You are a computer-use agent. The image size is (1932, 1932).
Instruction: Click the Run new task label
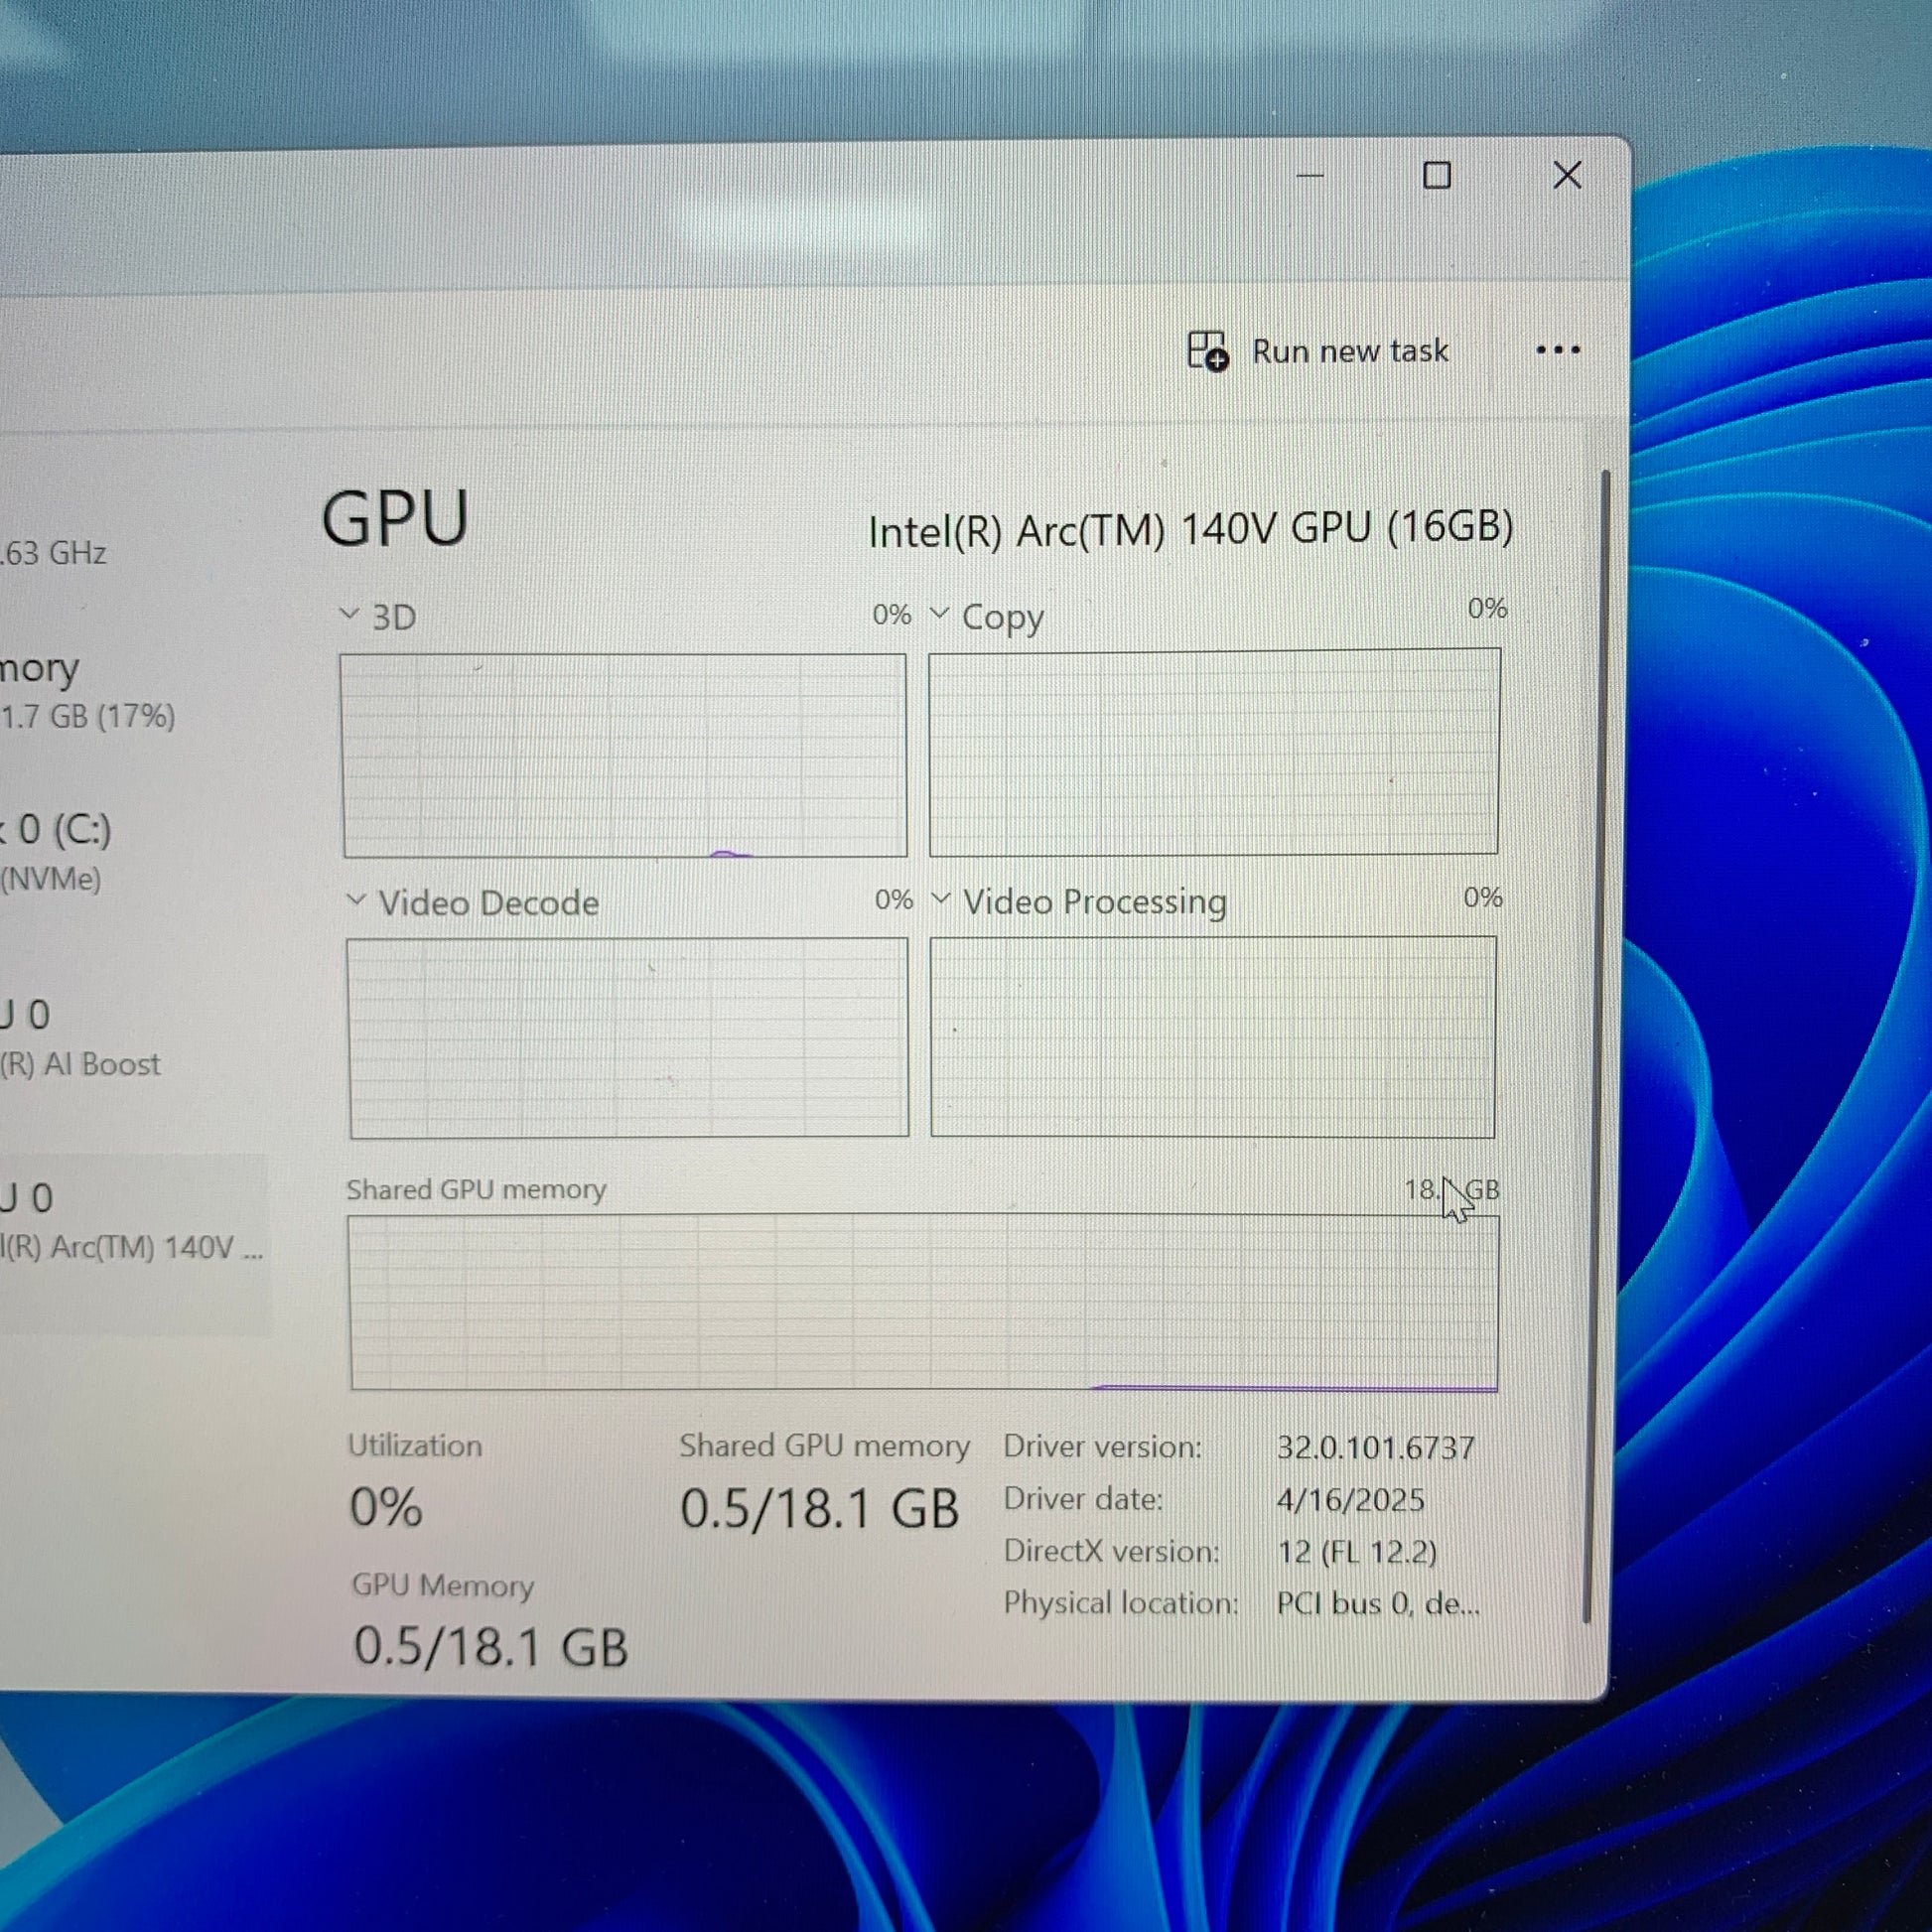point(1350,351)
